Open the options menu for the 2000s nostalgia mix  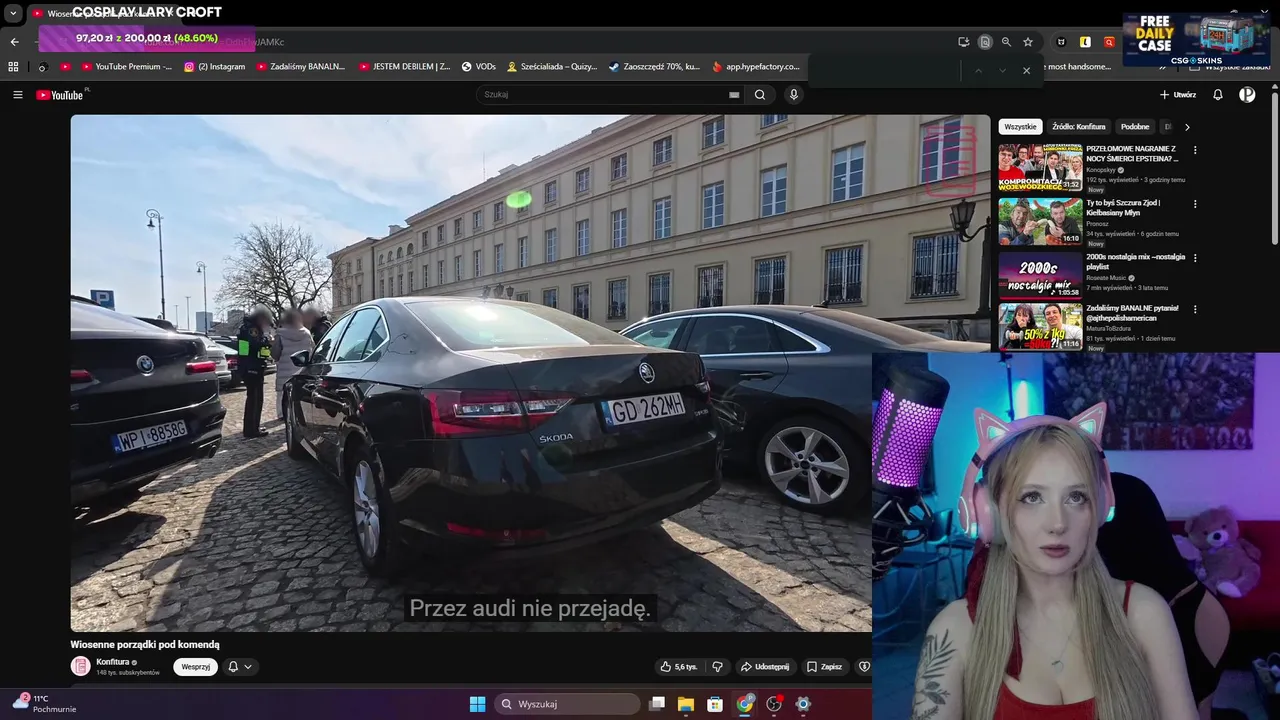pyautogui.click(x=1194, y=259)
